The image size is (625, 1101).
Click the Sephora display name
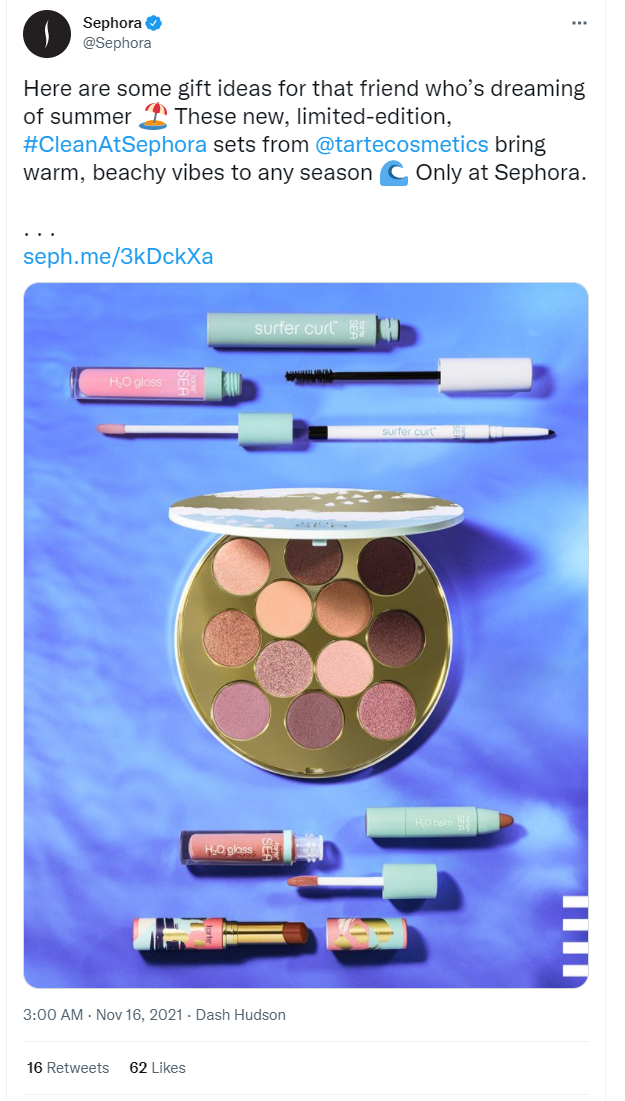click(x=112, y=24)
